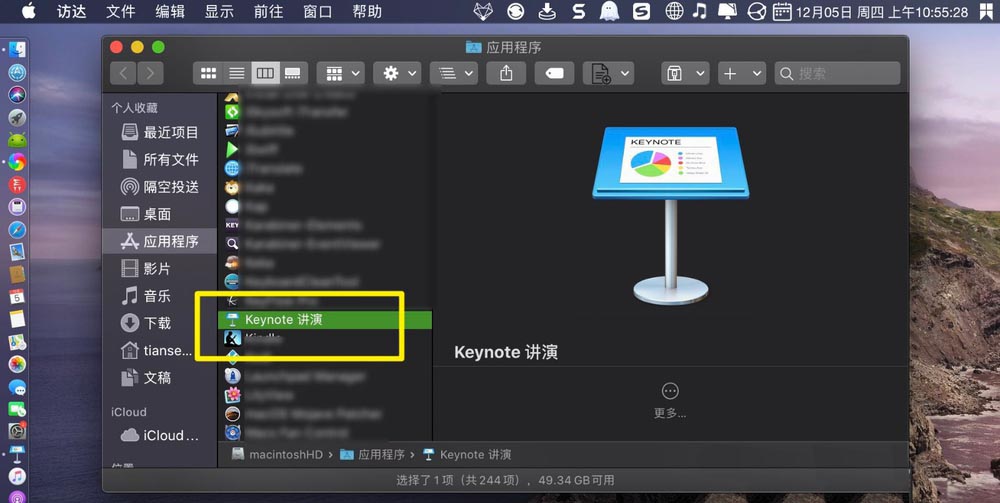
Task: Click macintoshHD in the path bar
Action: point(277,455)
